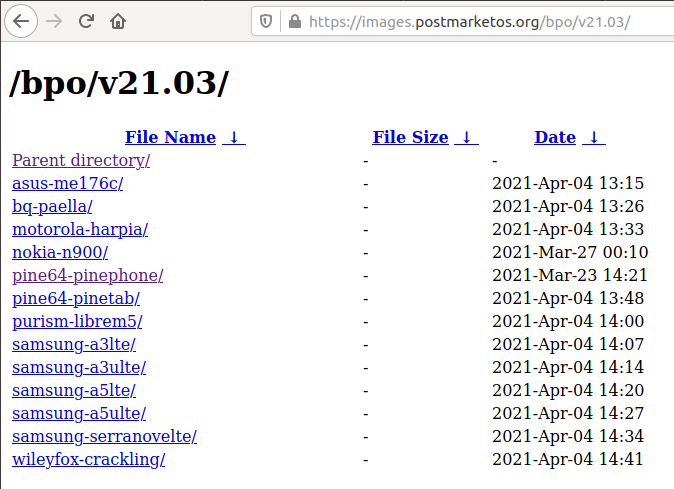Sort listing by File Size header
Image resolution: width=674 pixels, height=489 pixels.
click(410, 138)
